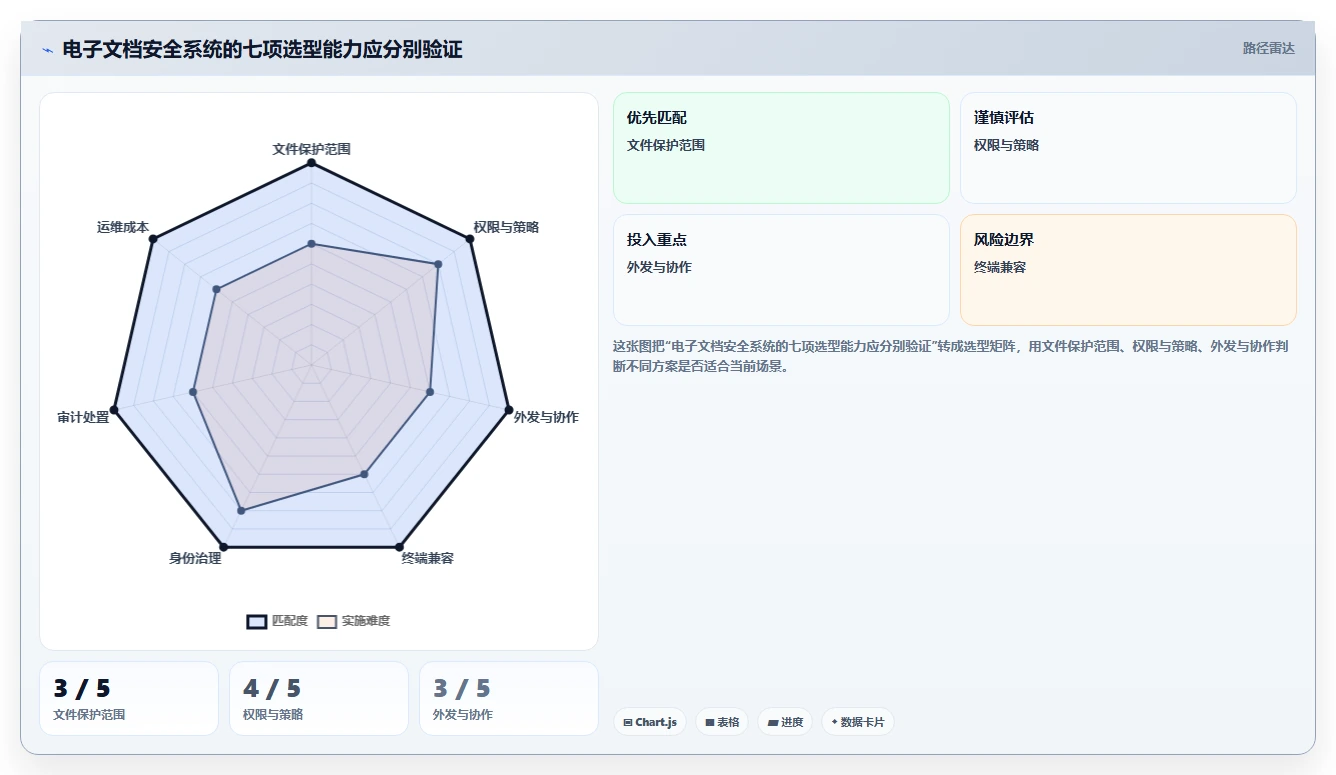Click the inner 实施难度 point on 权限与策略 axis

(x=438, y=264)
